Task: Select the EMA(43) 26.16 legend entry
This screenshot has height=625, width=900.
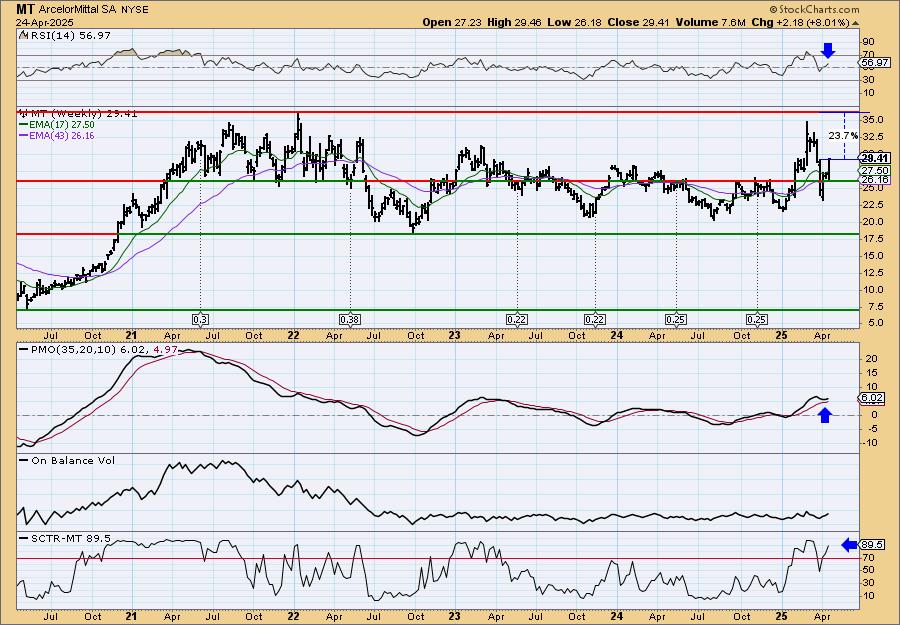Action: click(57, 136)
